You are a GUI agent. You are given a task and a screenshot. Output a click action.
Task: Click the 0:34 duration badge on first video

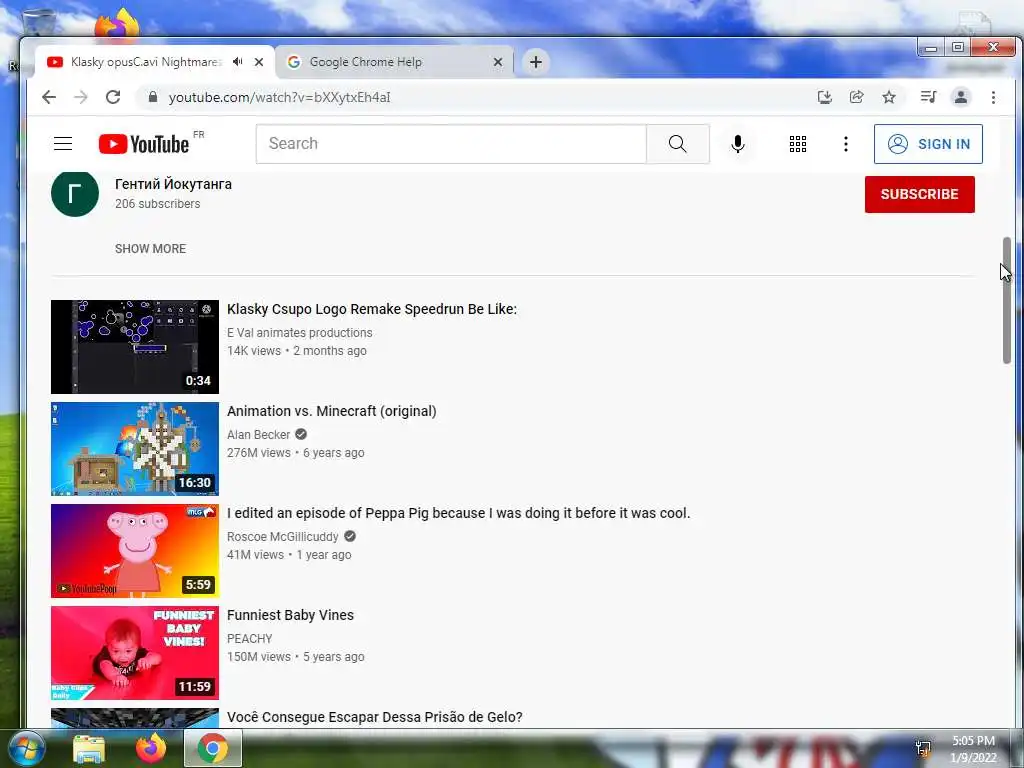pos(198,381)
